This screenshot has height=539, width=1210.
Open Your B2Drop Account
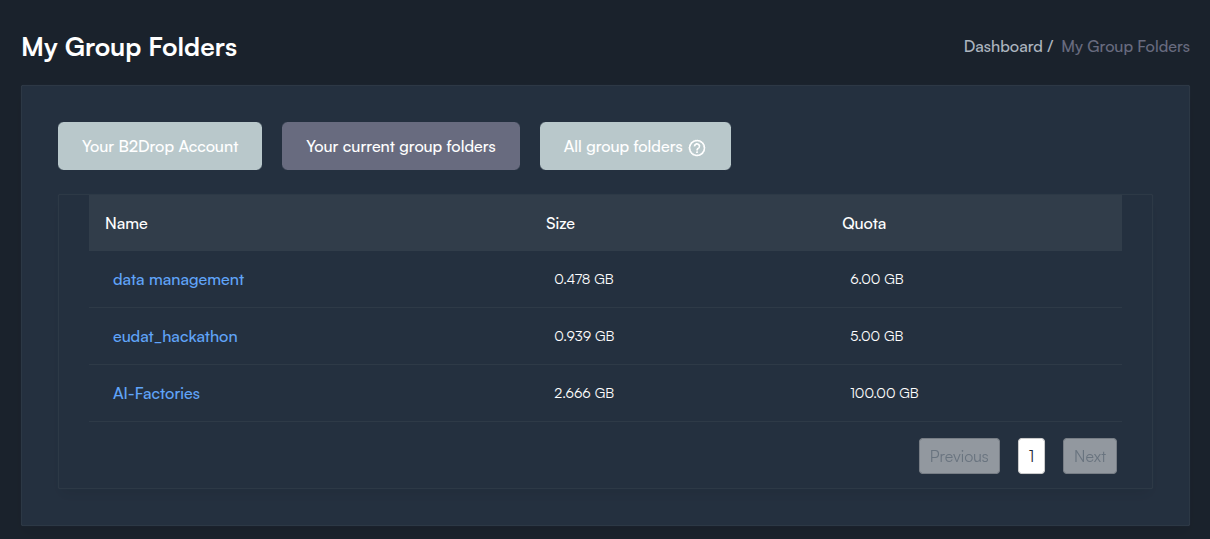point(160,146)
